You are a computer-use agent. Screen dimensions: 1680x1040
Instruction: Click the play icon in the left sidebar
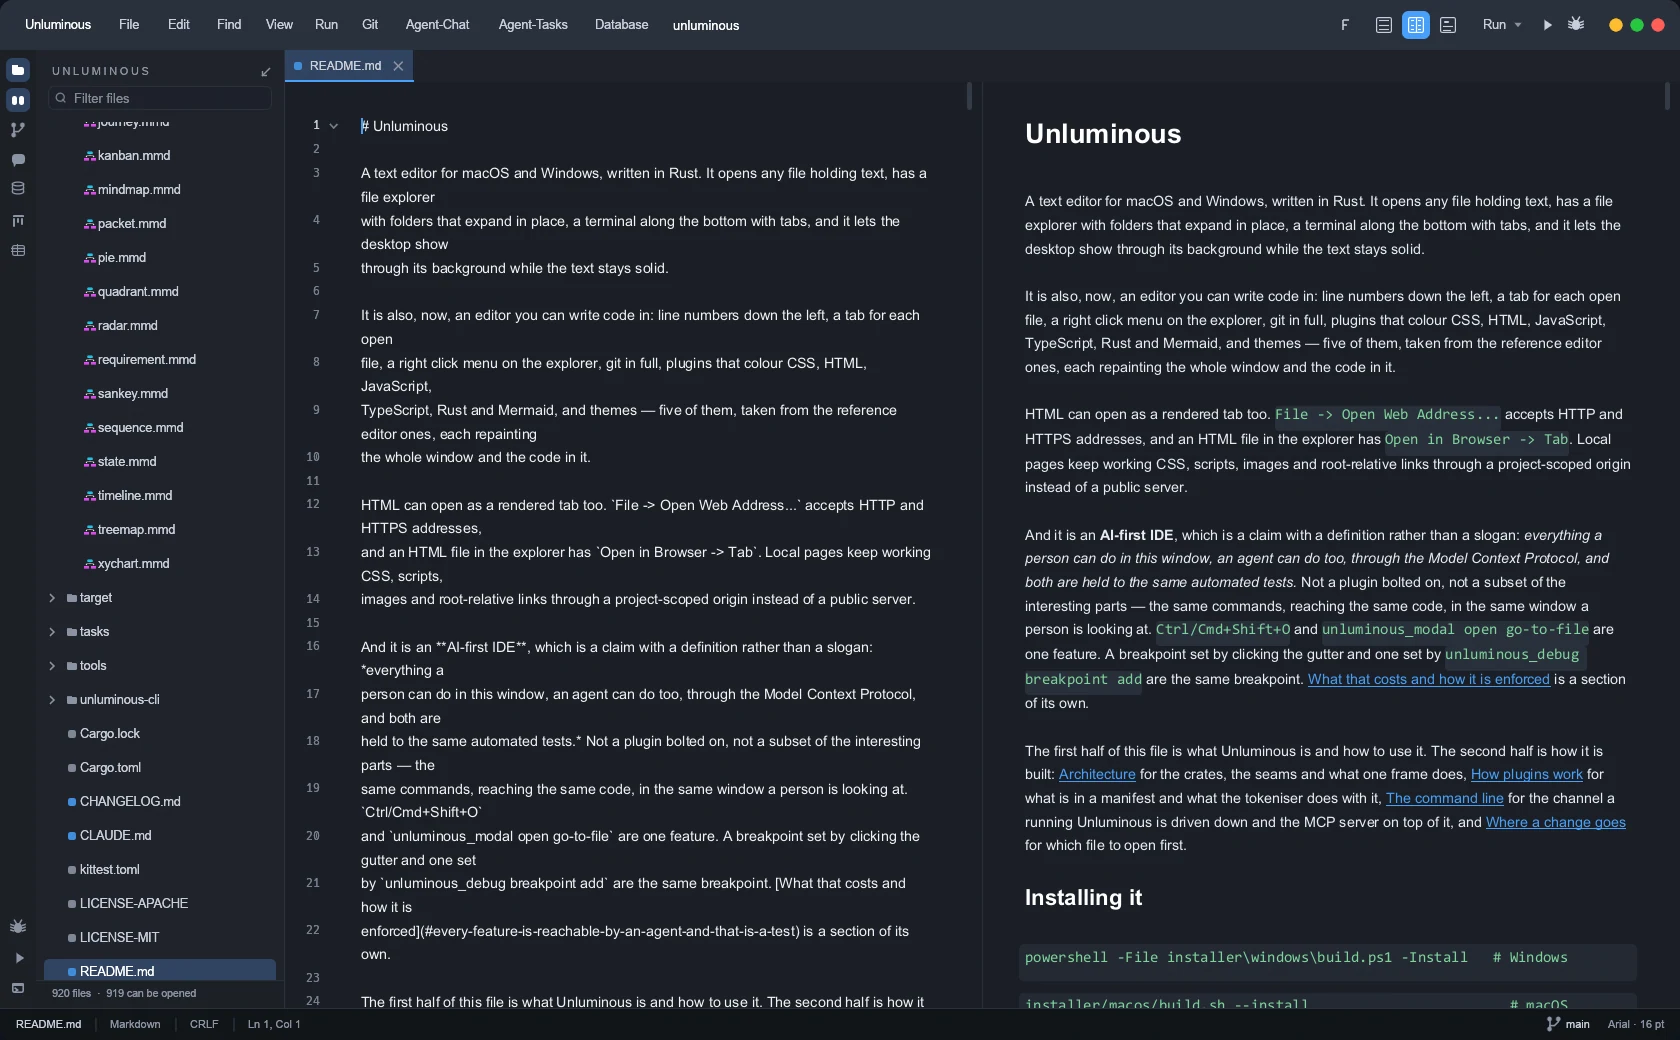coord(18,958)
